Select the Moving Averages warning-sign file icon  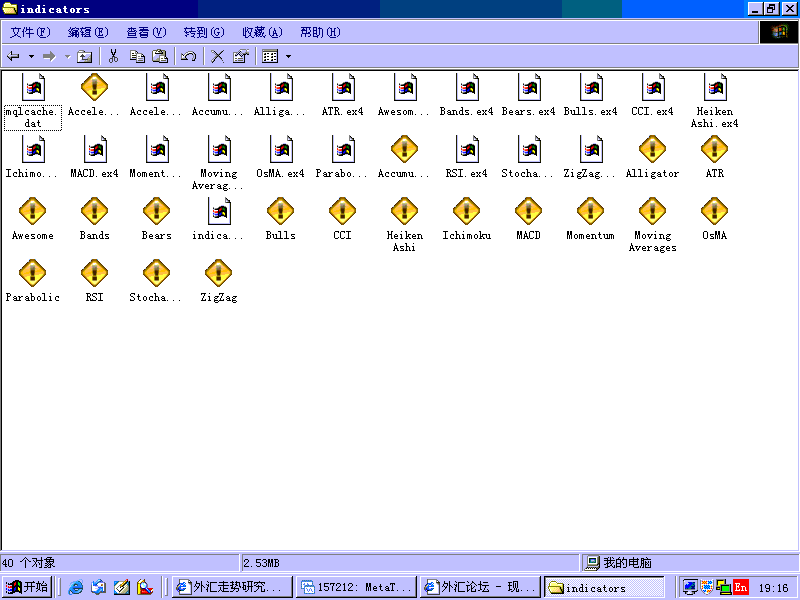[653, 211]
